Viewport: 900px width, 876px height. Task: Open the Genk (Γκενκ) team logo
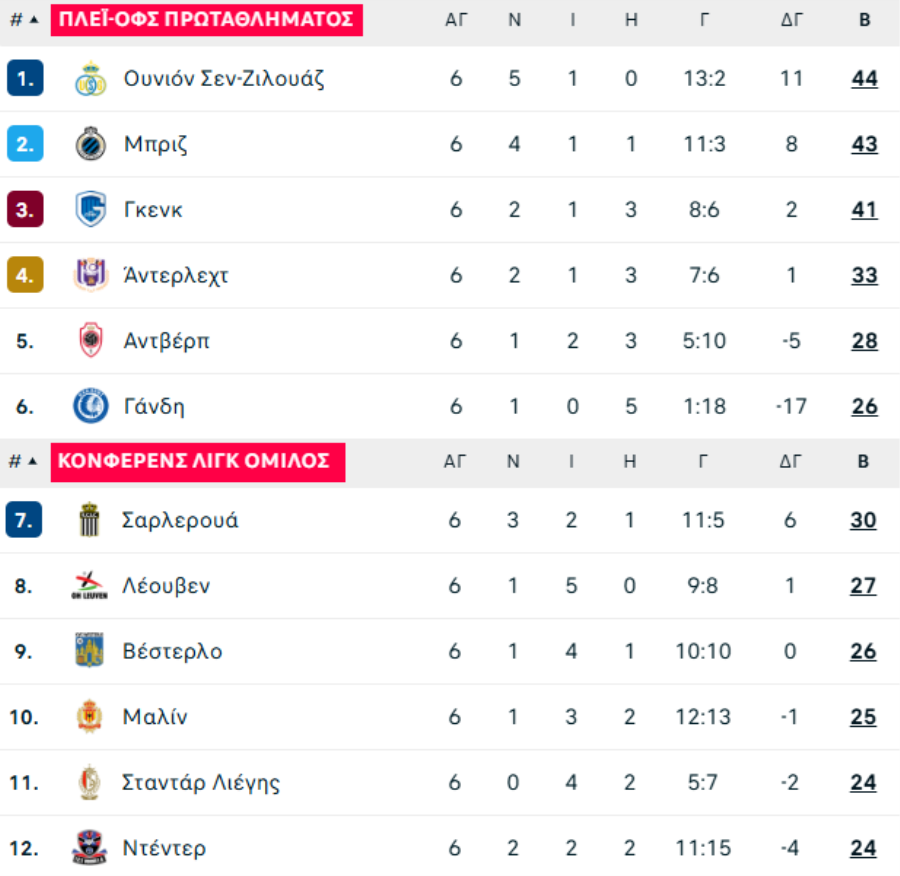point(91,210)
